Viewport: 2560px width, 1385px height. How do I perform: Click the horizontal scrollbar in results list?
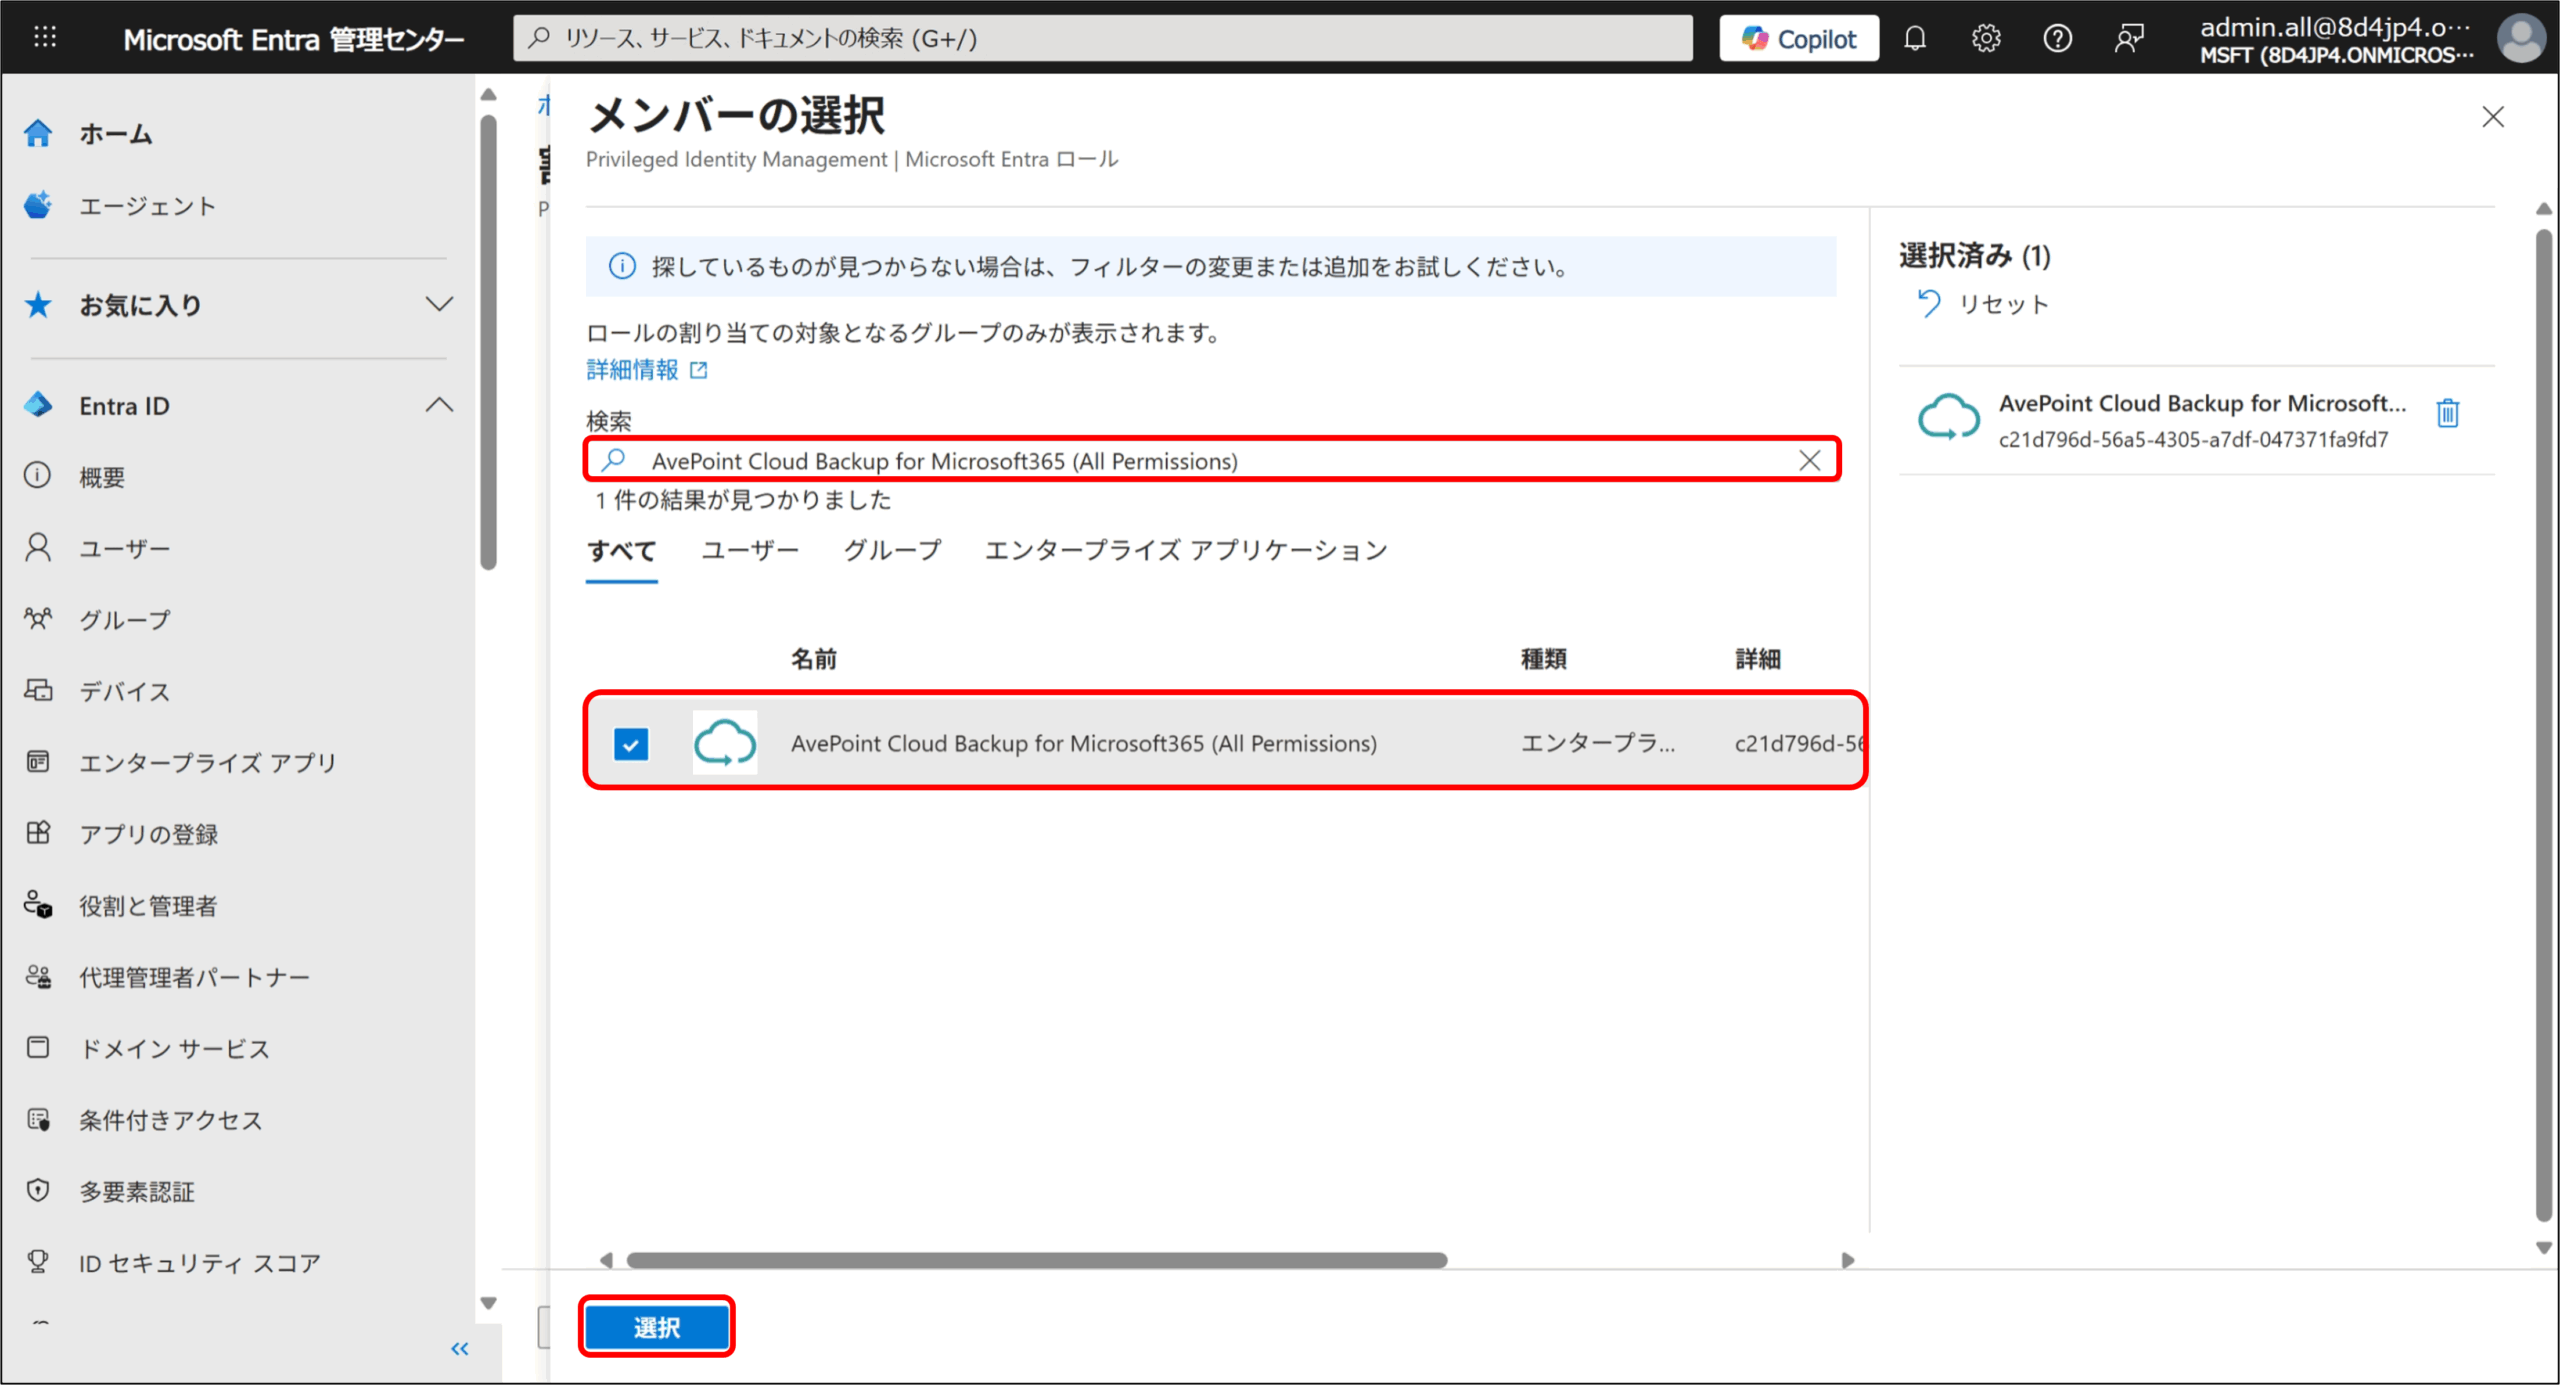click(1036, 1260)
